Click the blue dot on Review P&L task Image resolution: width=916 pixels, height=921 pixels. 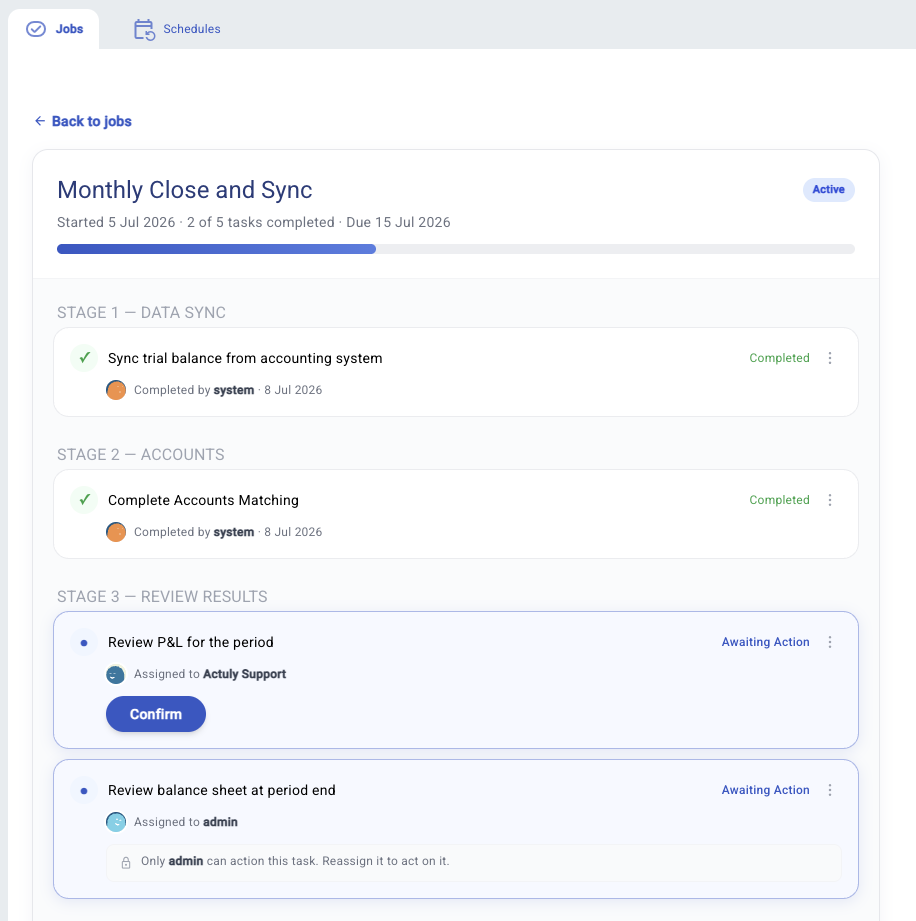coord(84,643)
